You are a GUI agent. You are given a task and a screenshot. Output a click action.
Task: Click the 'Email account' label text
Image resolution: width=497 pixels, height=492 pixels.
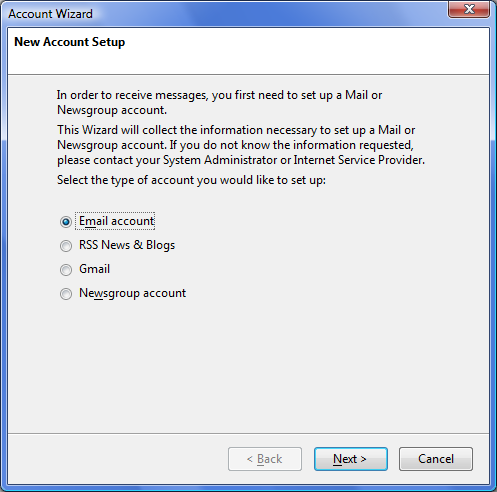coord(116,221)
